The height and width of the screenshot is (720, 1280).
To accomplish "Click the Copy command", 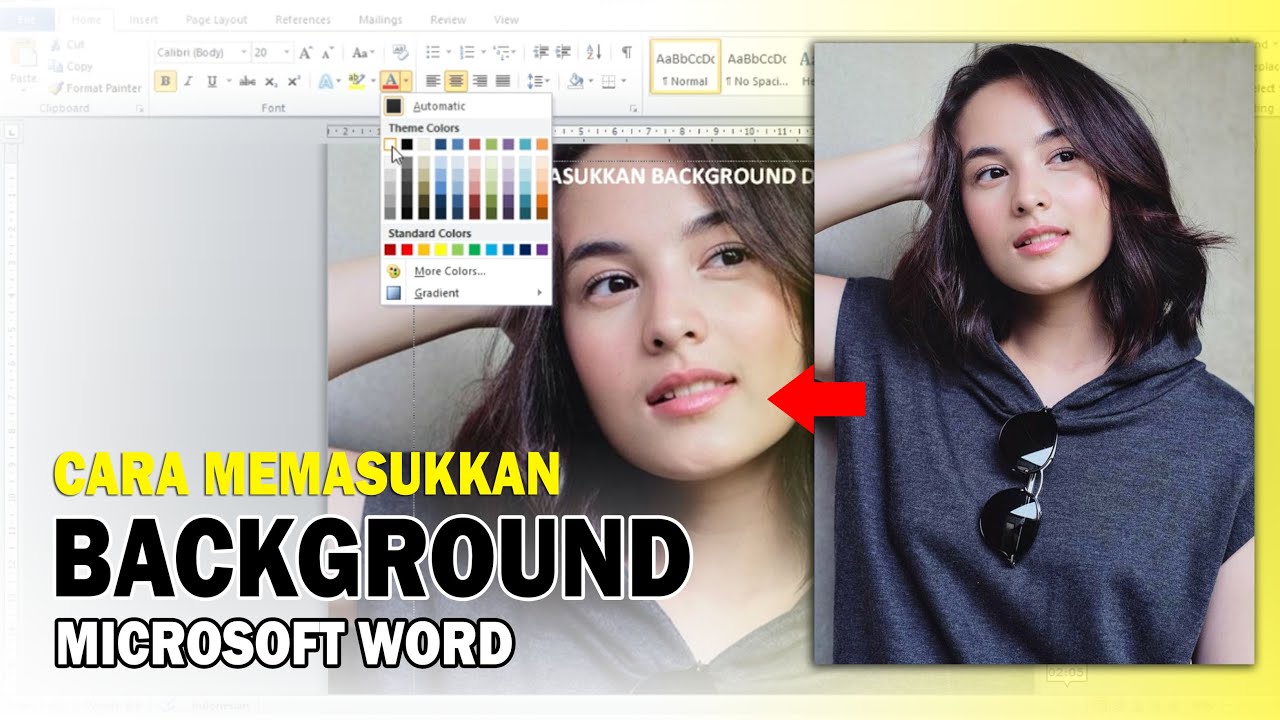I will pos(70,66).
